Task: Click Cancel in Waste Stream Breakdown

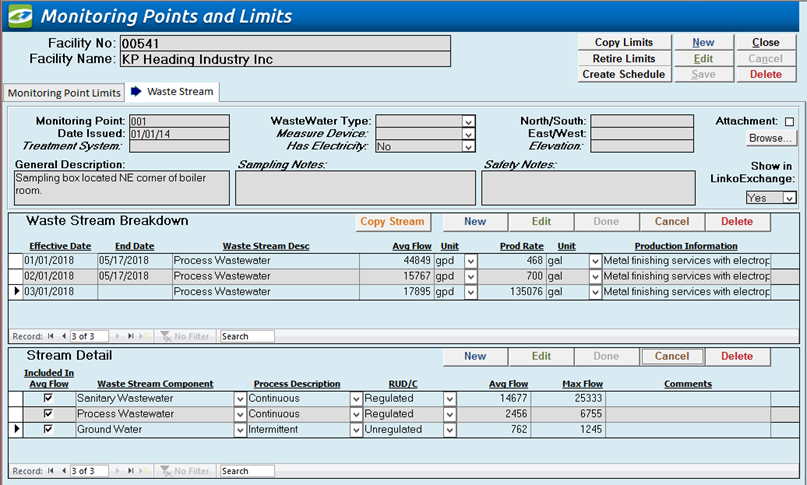Action: [672, 221]
